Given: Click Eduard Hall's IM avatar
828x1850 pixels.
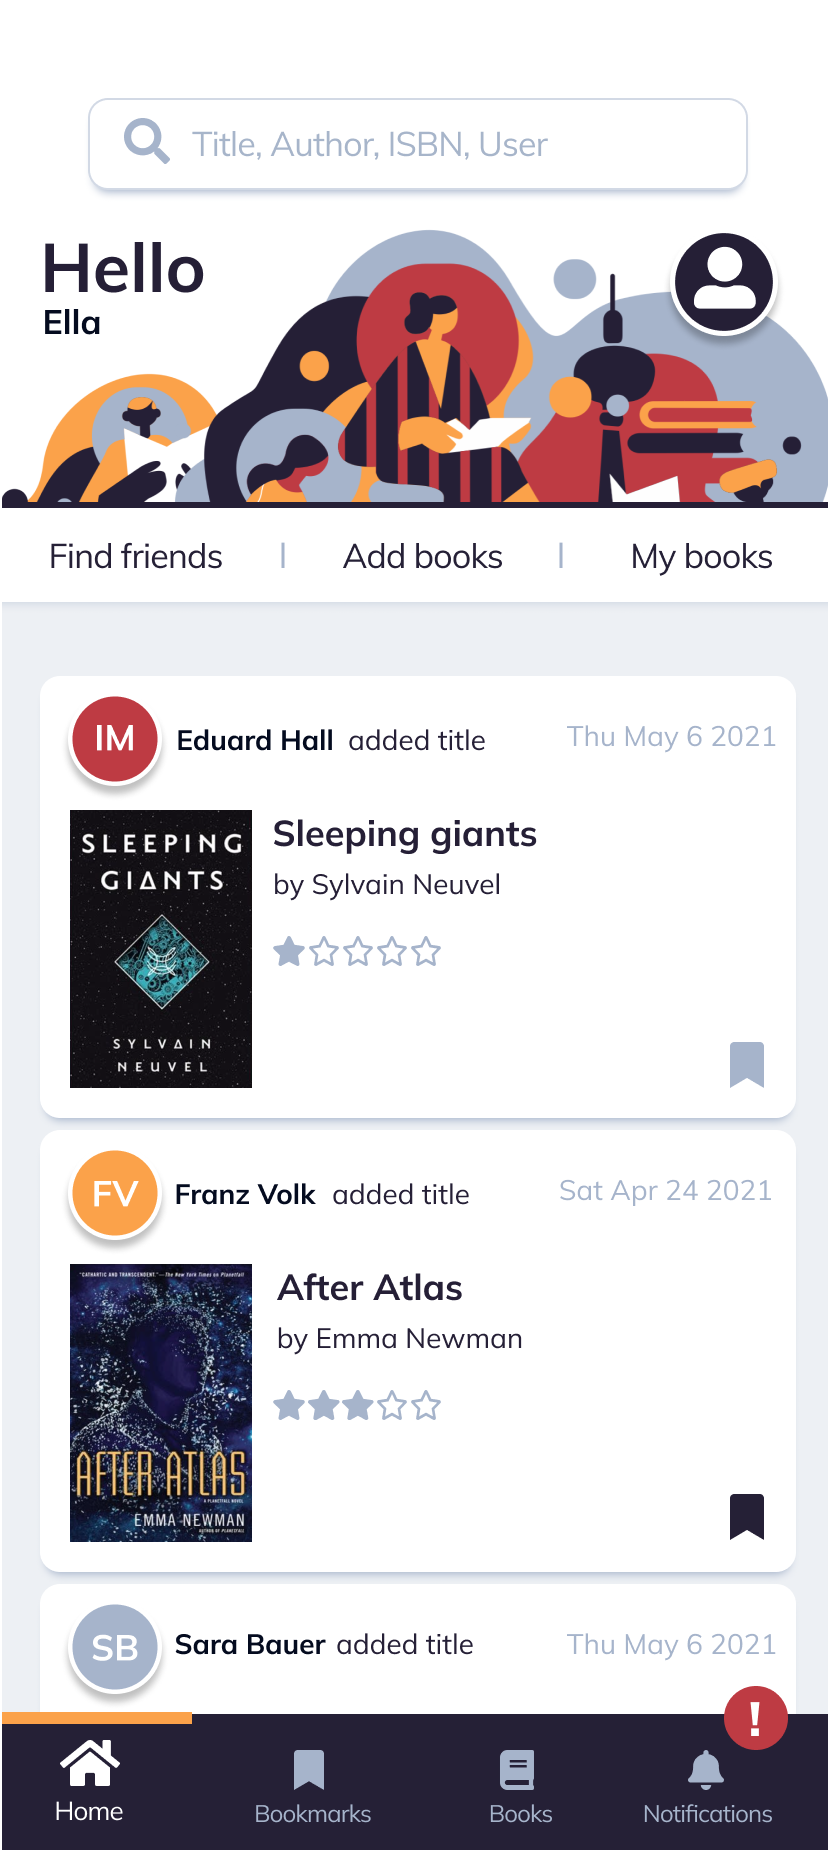Looking at the screenshot, I should [x=115, y=739].
